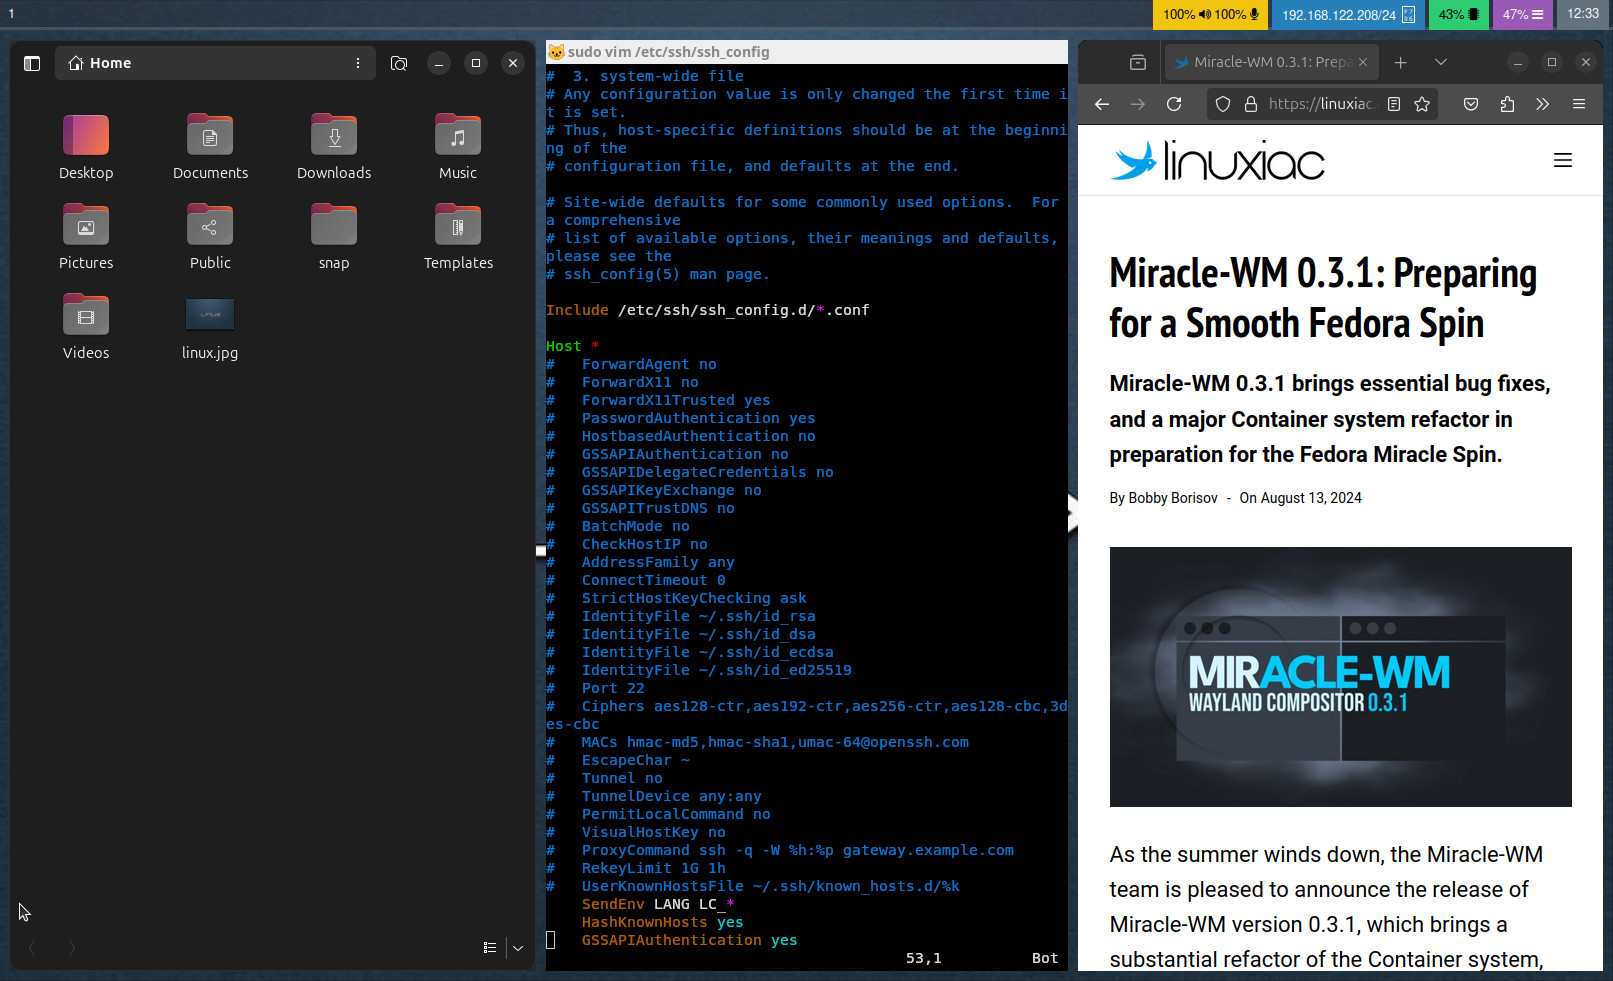Click the 'HashKnownHosts yes' line in vim

(x=663, y=922)
